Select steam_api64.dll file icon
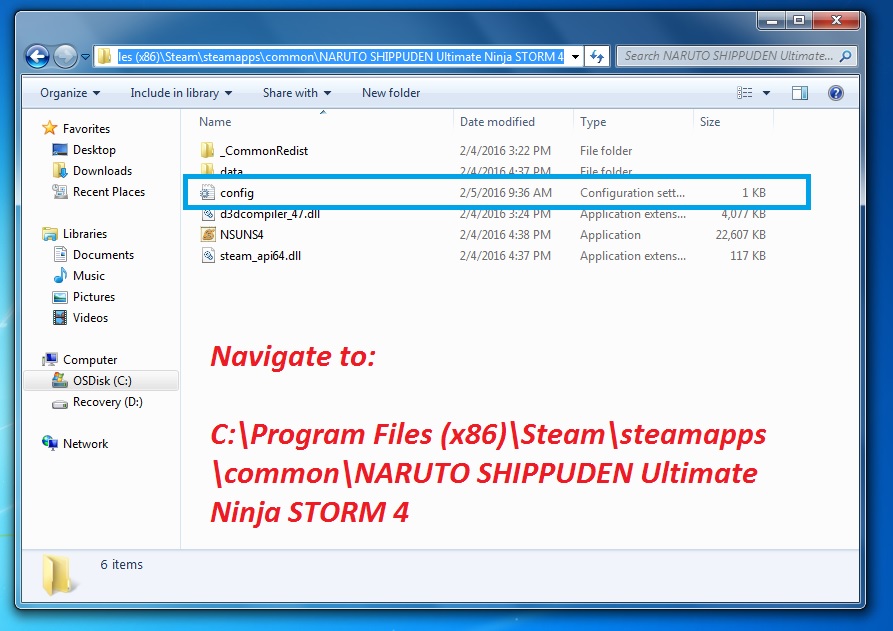Viewport: 893px width, 631px height. (208, 256)
